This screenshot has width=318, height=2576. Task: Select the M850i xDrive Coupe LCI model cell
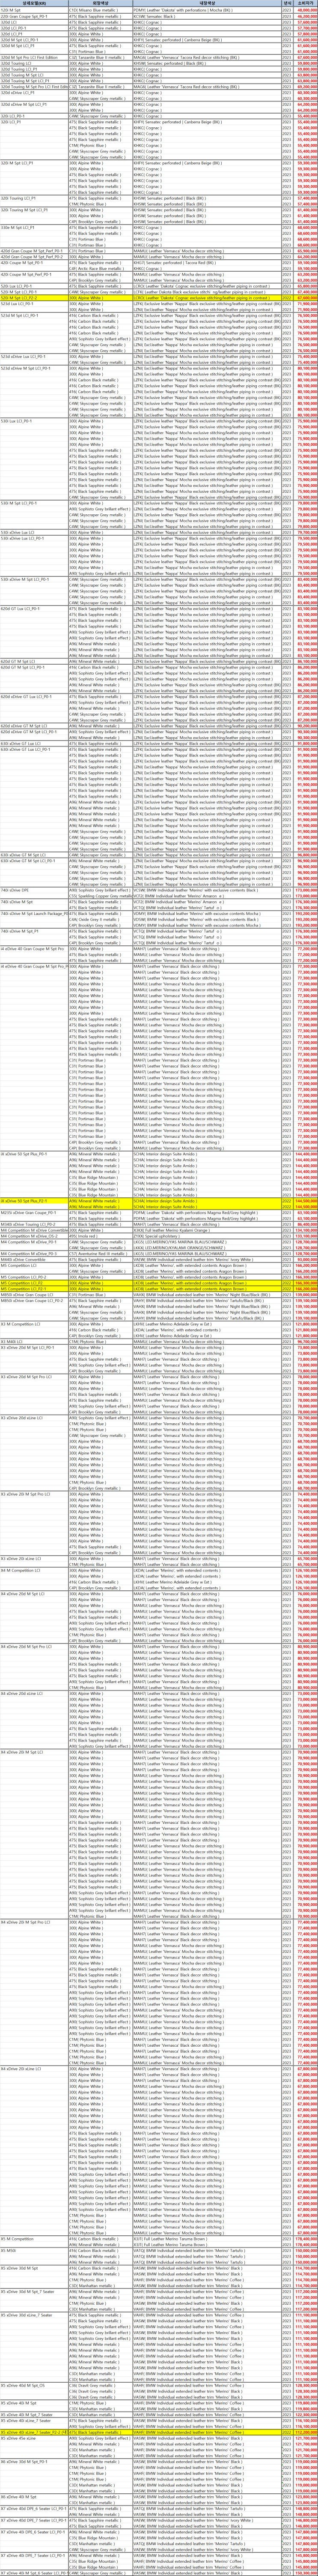point(34,1295)
